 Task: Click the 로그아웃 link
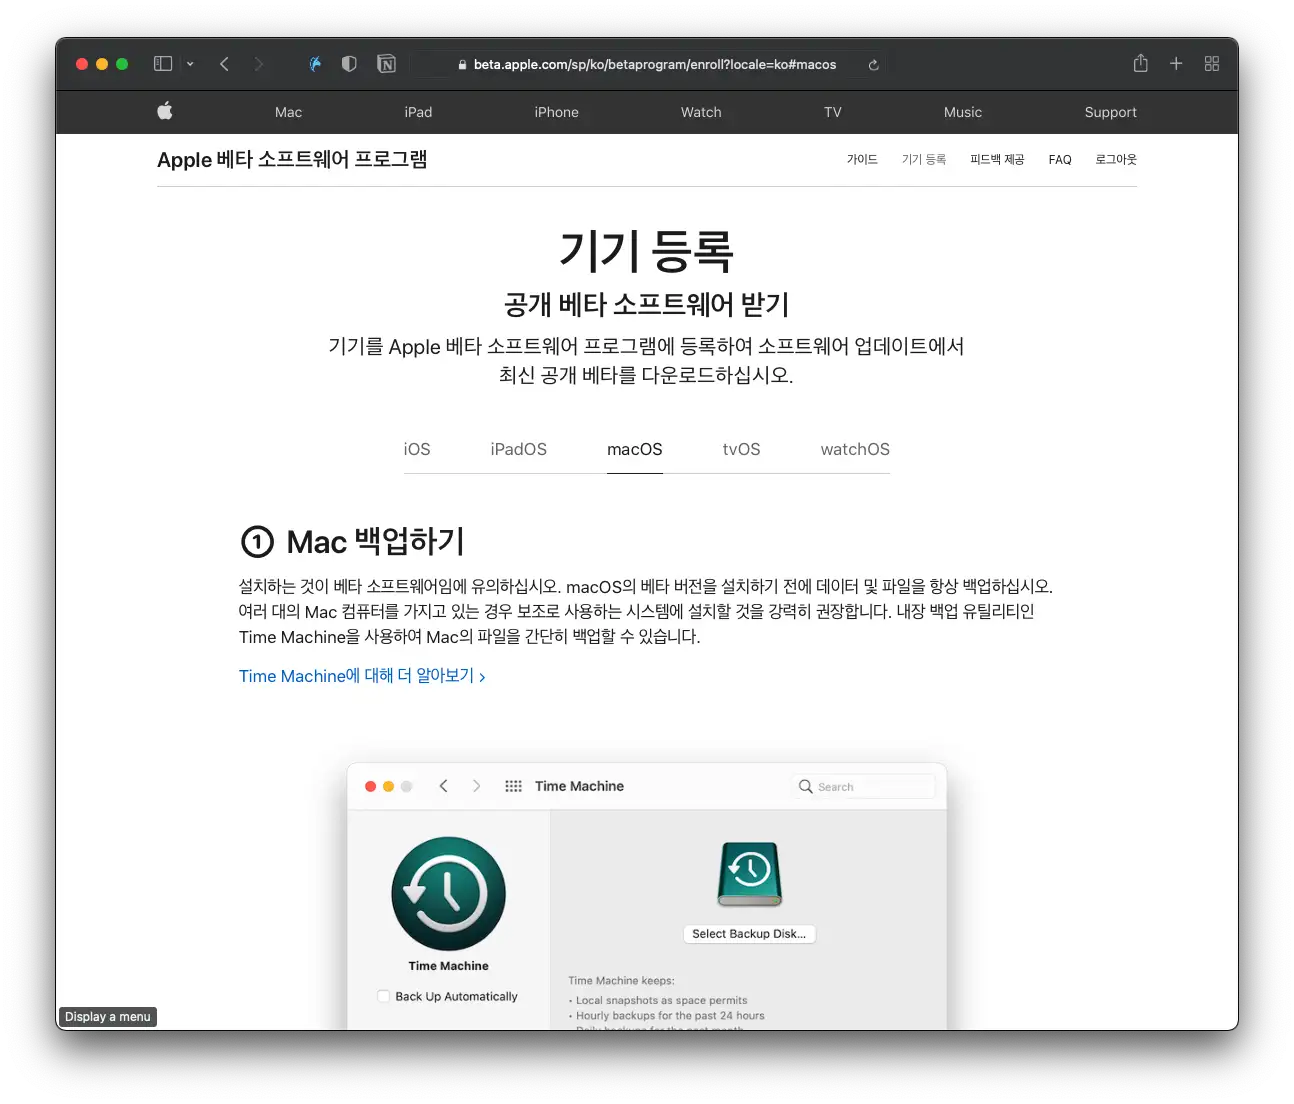pyautogui.click(x=1116, y=160)
